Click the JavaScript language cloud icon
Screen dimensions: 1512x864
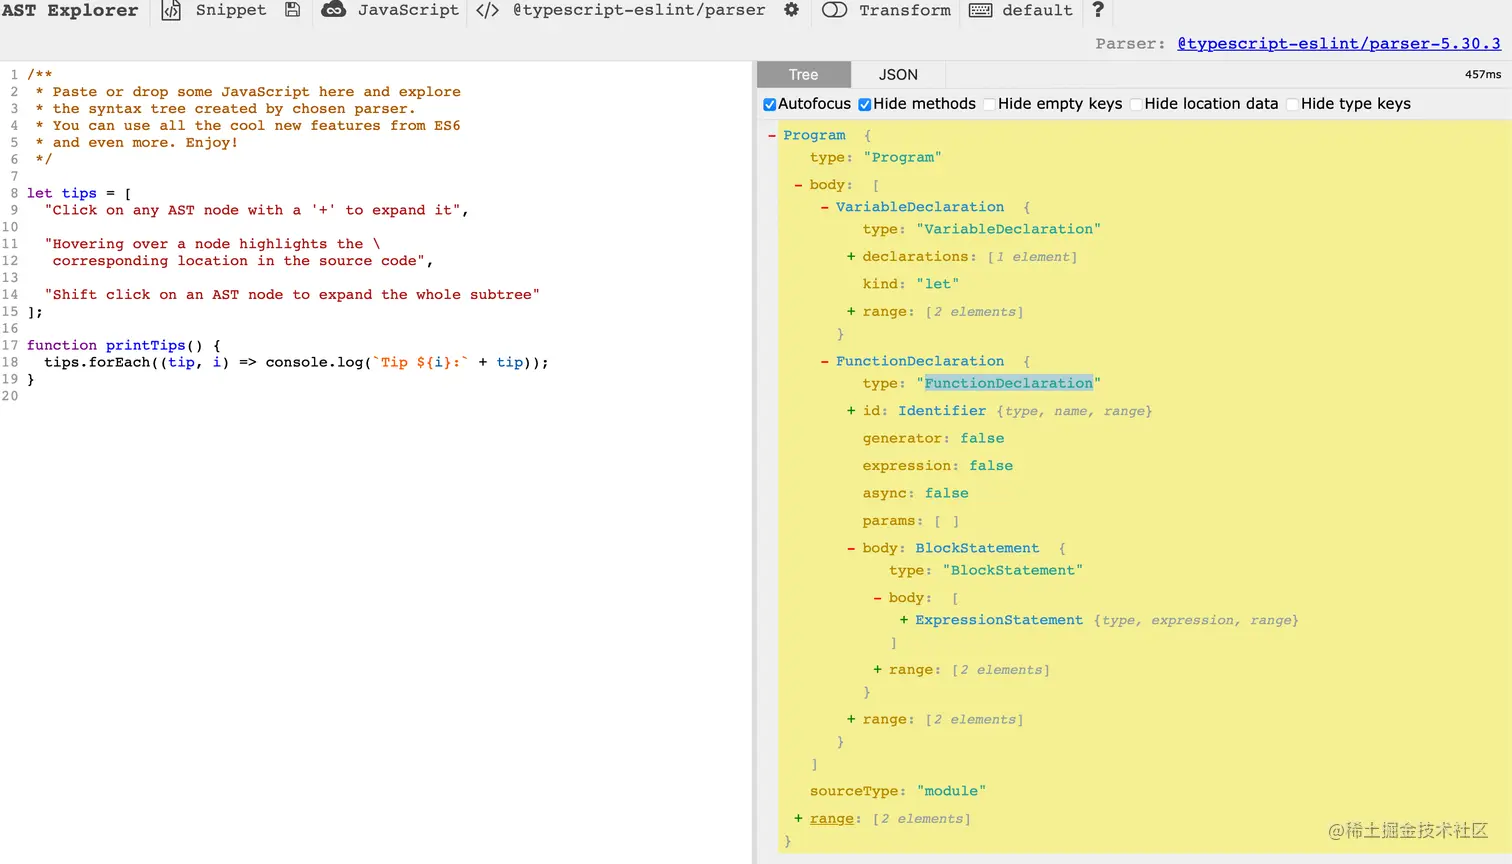pyautogui.click(x=333, y=10)
